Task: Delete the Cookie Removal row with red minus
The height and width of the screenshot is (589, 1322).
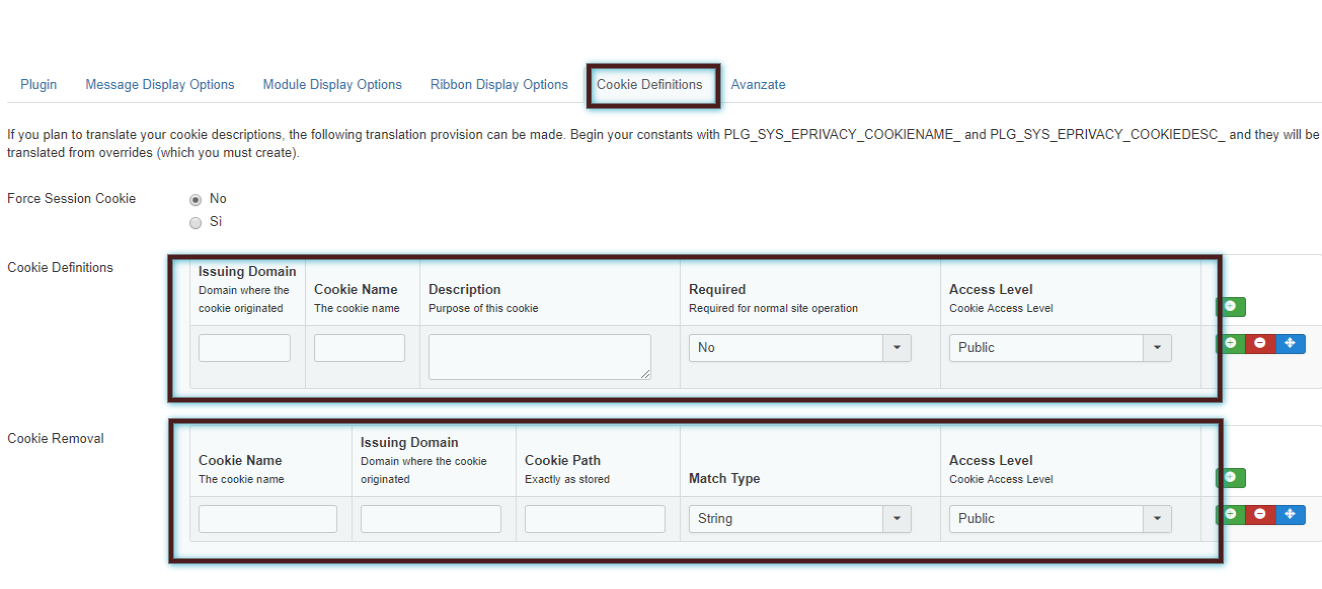Action: tap(1260, 514)
